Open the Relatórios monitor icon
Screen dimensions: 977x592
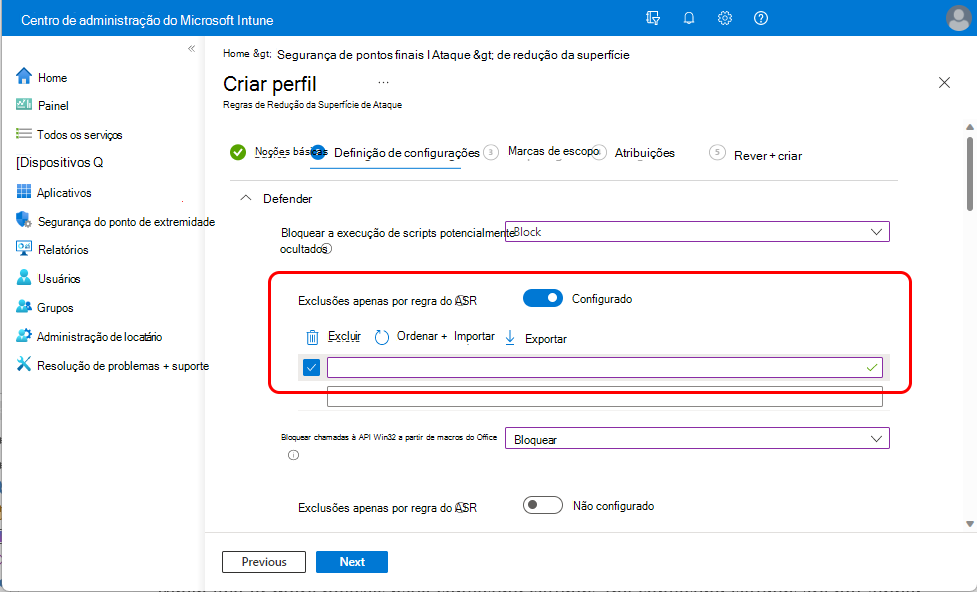tap(24, 248)
